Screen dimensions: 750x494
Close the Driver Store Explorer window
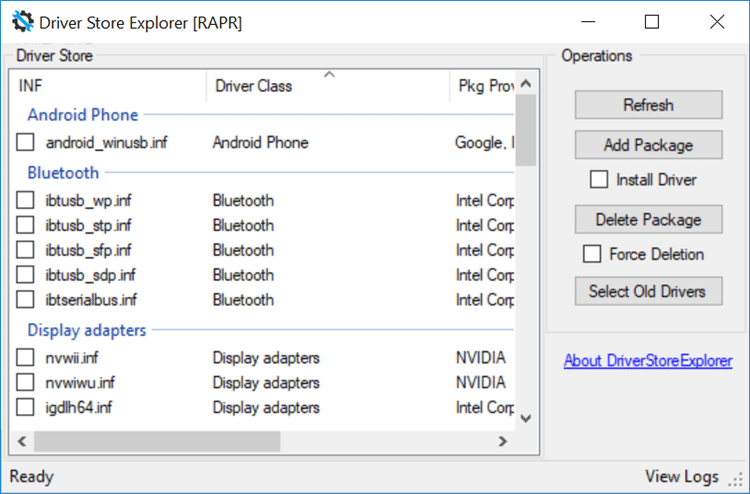(x=717, y=22)
